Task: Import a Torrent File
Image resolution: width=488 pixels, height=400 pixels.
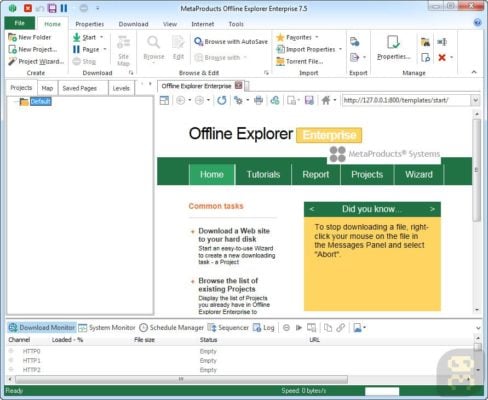Action: 300,61
